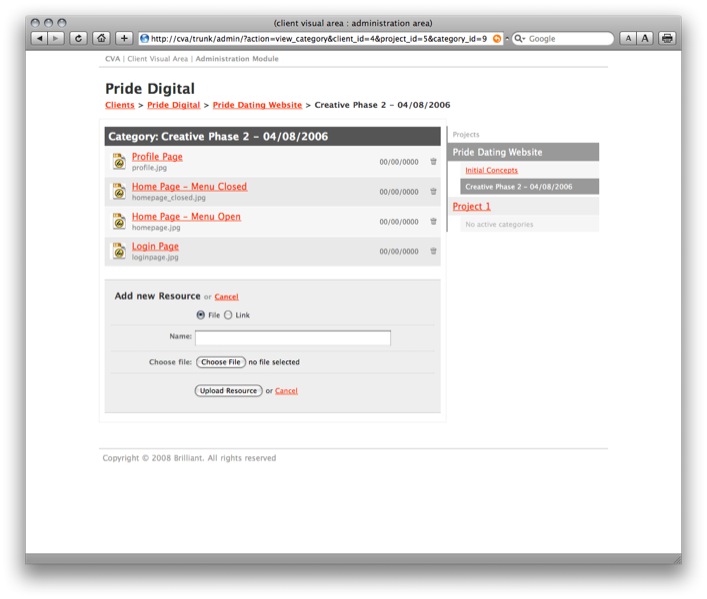Delete the Profile Page resource via trash icon
The image size is (707, 599).
[x=433, y=161]
